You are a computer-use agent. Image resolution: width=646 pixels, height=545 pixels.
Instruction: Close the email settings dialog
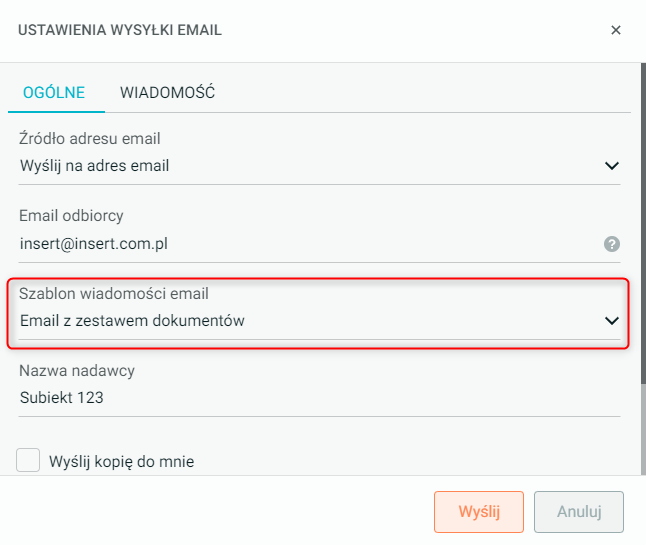click(616, 30)
